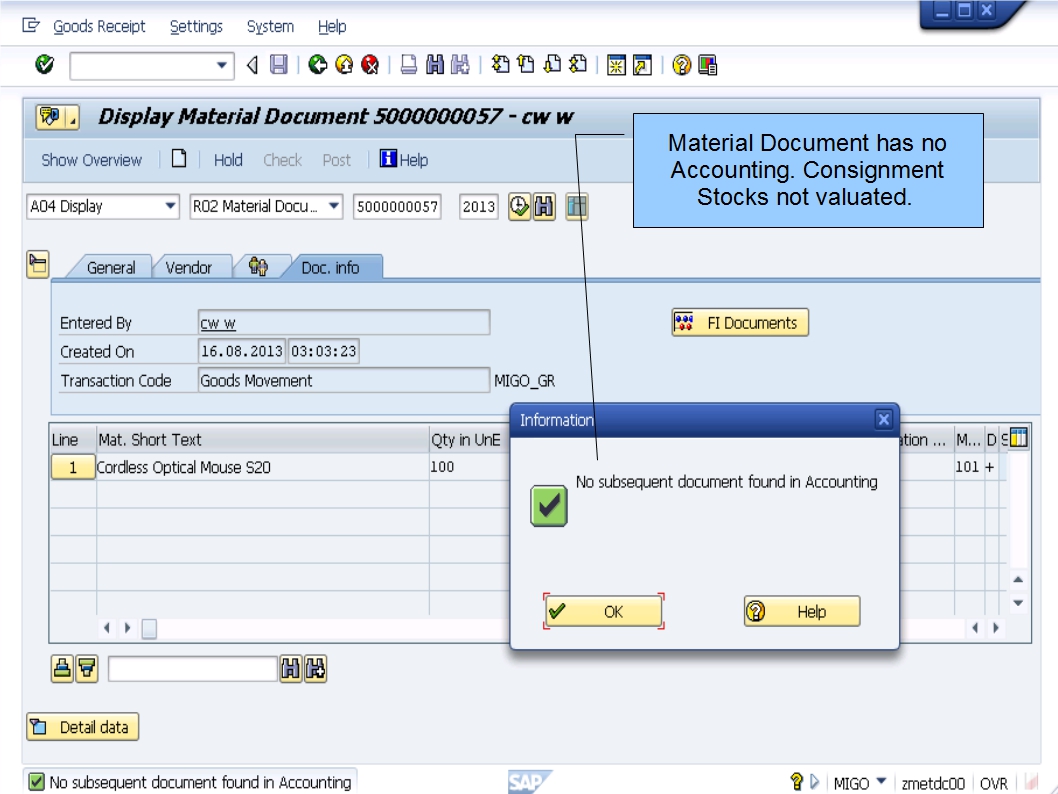Click the Execute clock icon next to year field
Screen dimensions: 1058x794
[x=519, y=206]
